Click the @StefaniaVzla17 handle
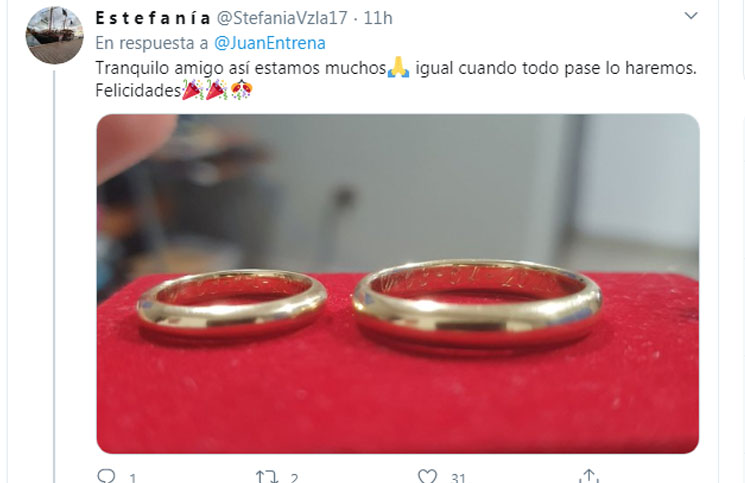The image size is (745, 483). [282, 18]
